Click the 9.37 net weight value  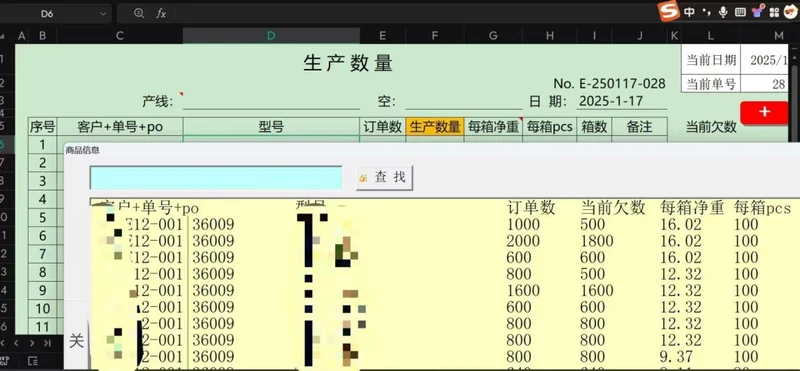click(x=677, y=356)
